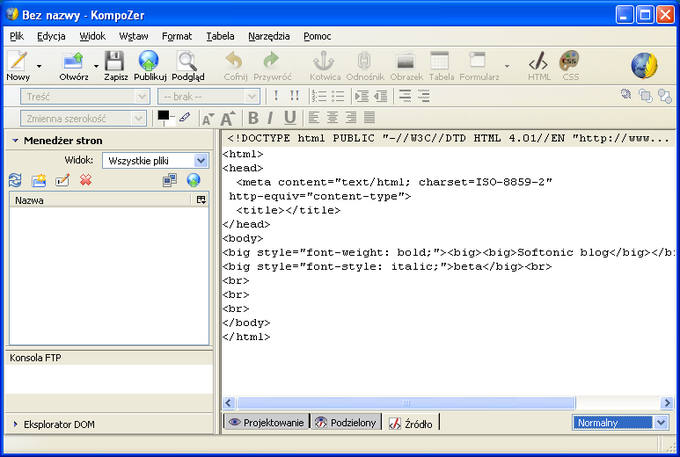Open Podgląd preview magnifier icon
Image resolution: width=680 pixels, height=457 pixels.
[187, 61]
